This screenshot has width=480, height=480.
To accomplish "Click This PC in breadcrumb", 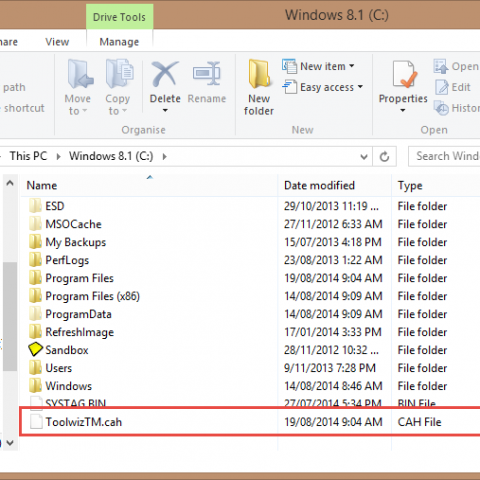I will [x=28, y=156].
